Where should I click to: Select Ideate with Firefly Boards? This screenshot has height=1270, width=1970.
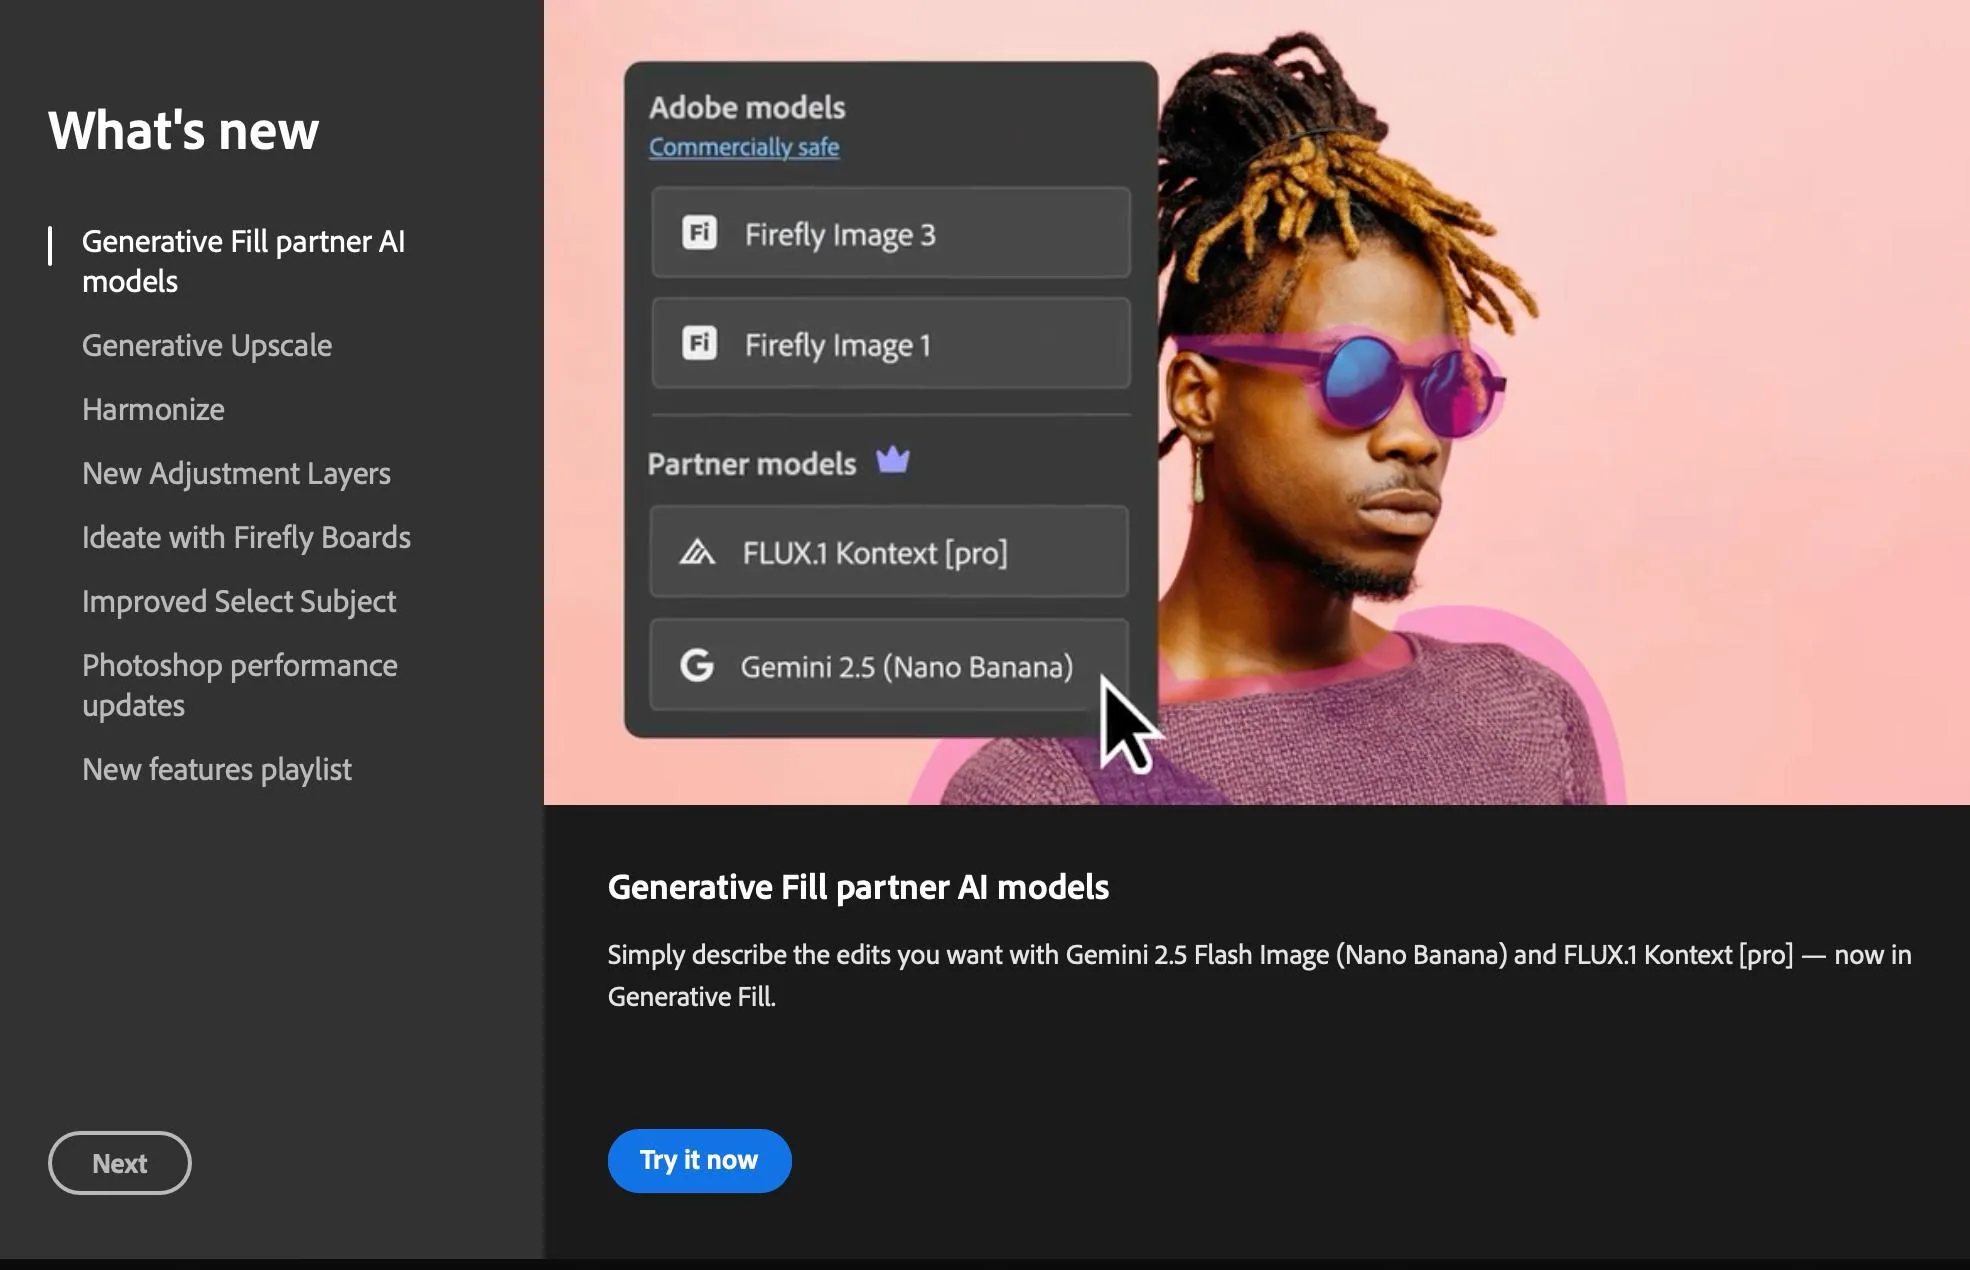point(246,537)
